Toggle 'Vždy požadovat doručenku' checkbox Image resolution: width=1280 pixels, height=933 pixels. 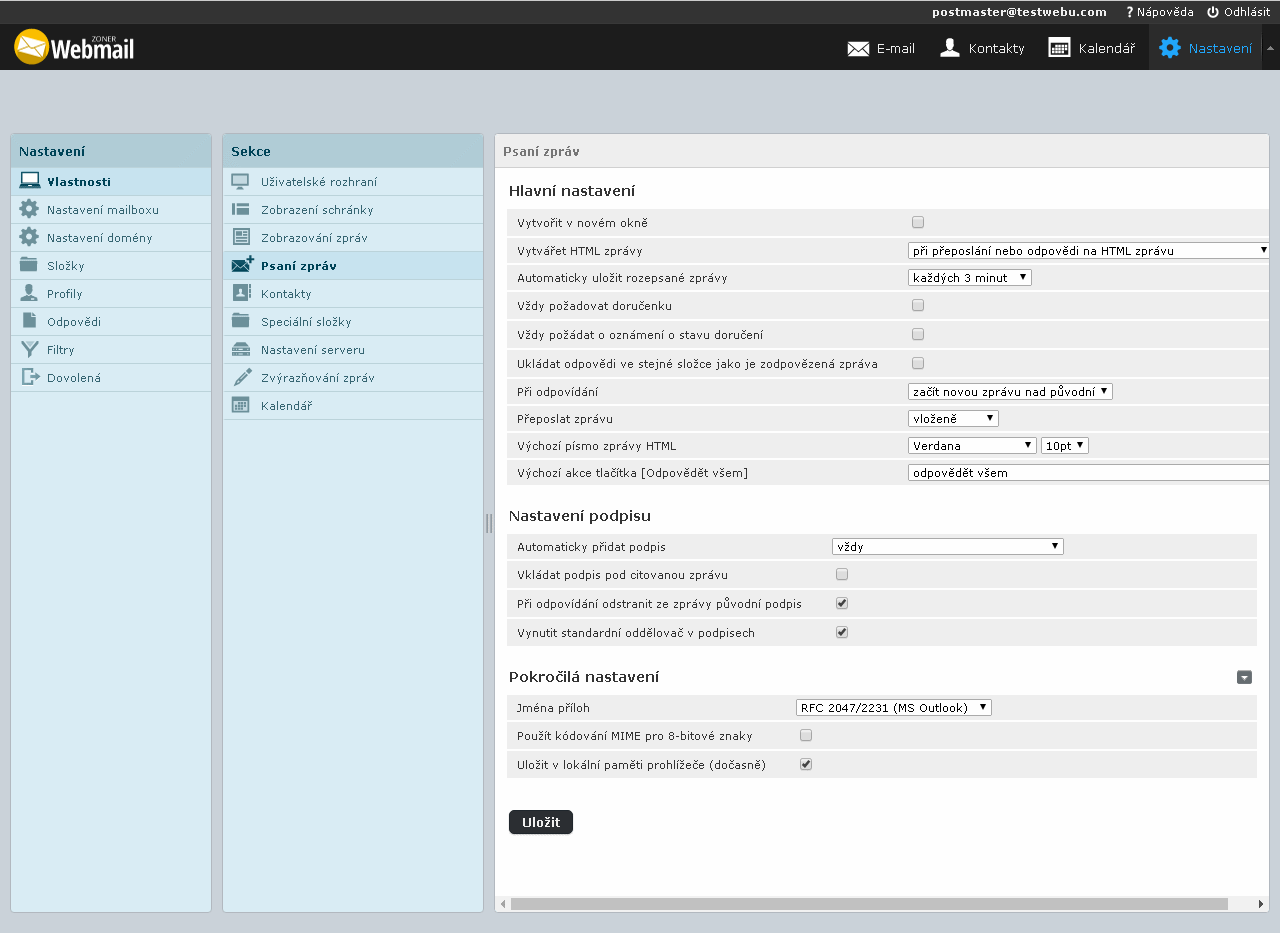(918, 305)
